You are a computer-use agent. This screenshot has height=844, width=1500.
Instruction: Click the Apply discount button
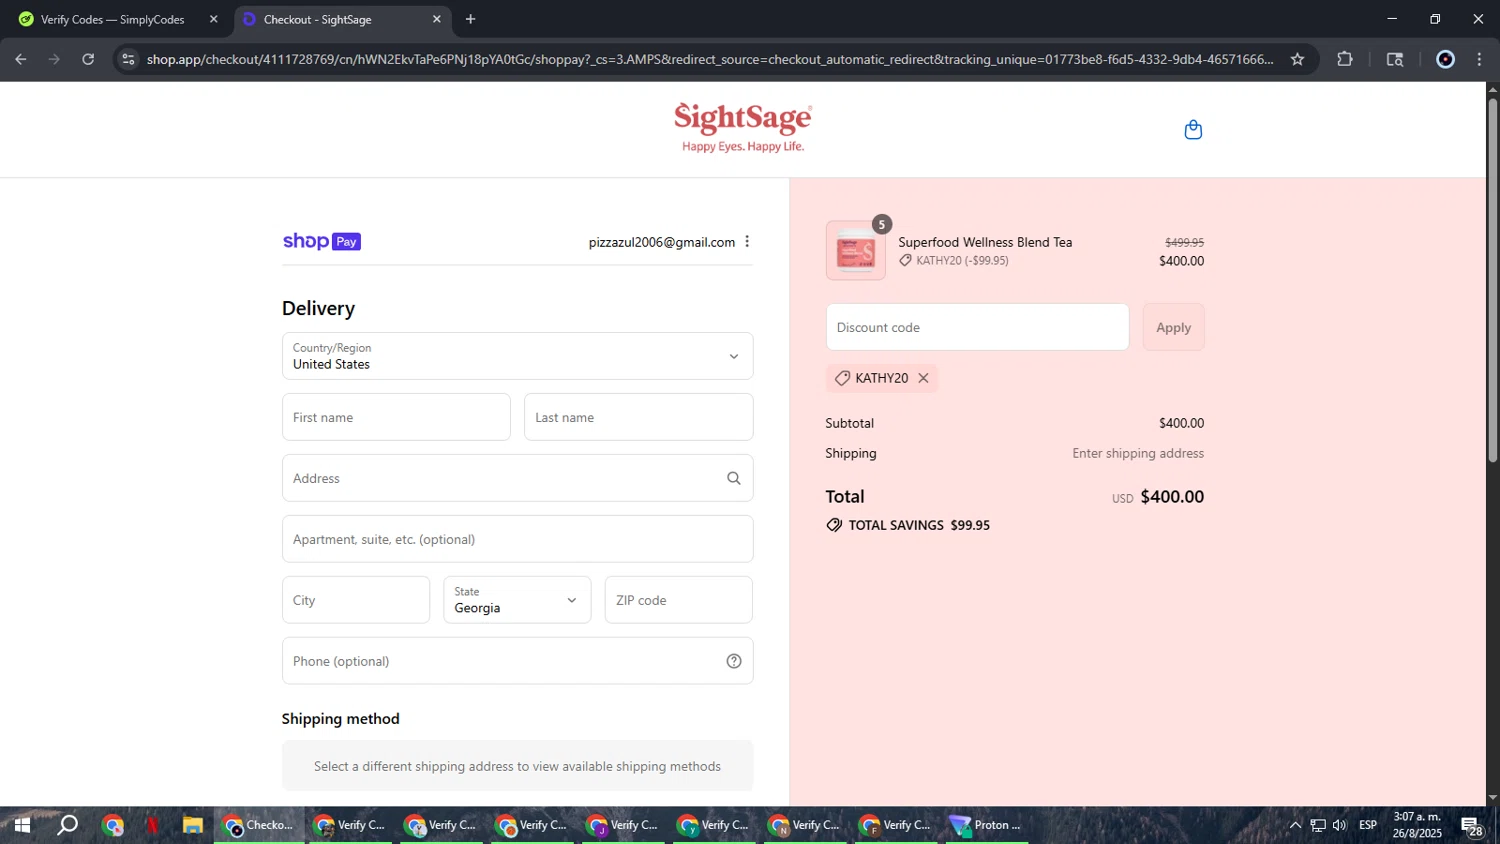point(1173,327)
